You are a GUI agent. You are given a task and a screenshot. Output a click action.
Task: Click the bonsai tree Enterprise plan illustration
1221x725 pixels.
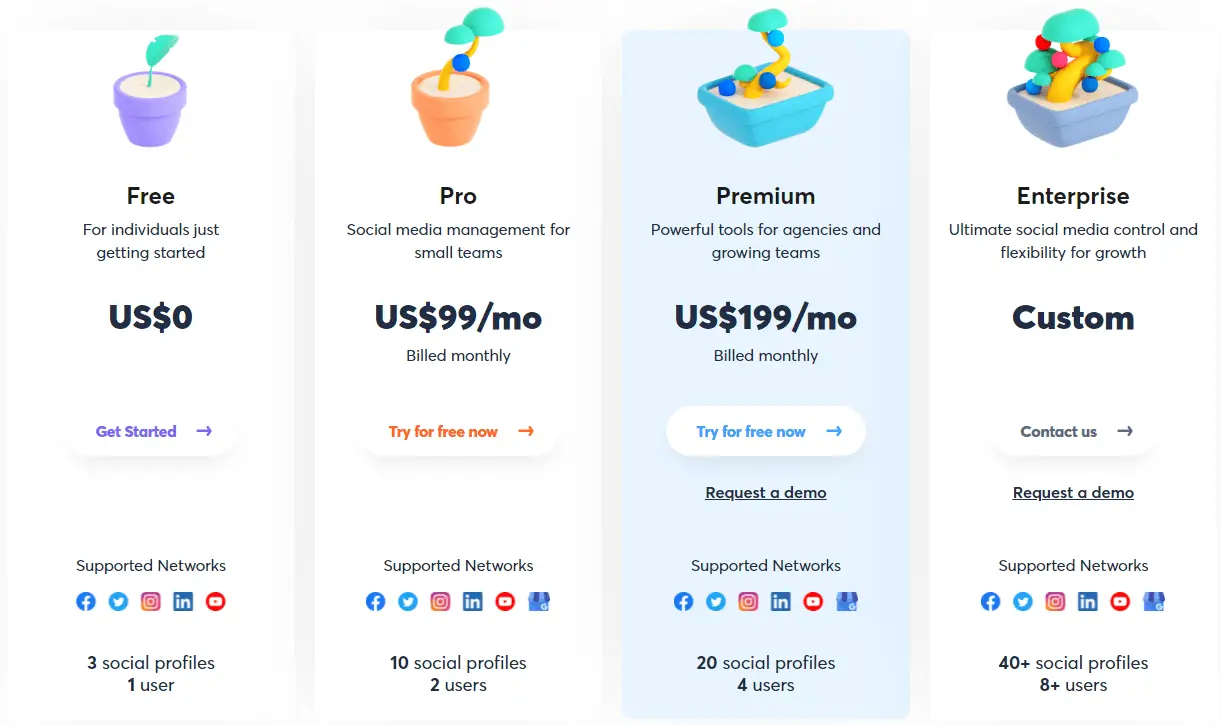[1073, 78]
